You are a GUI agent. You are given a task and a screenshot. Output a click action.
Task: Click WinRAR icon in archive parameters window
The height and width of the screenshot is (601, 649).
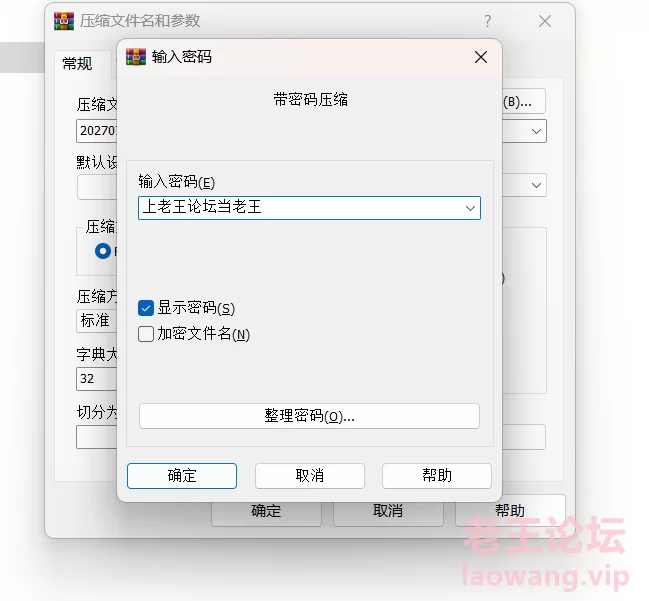click(x=64, y=21)
